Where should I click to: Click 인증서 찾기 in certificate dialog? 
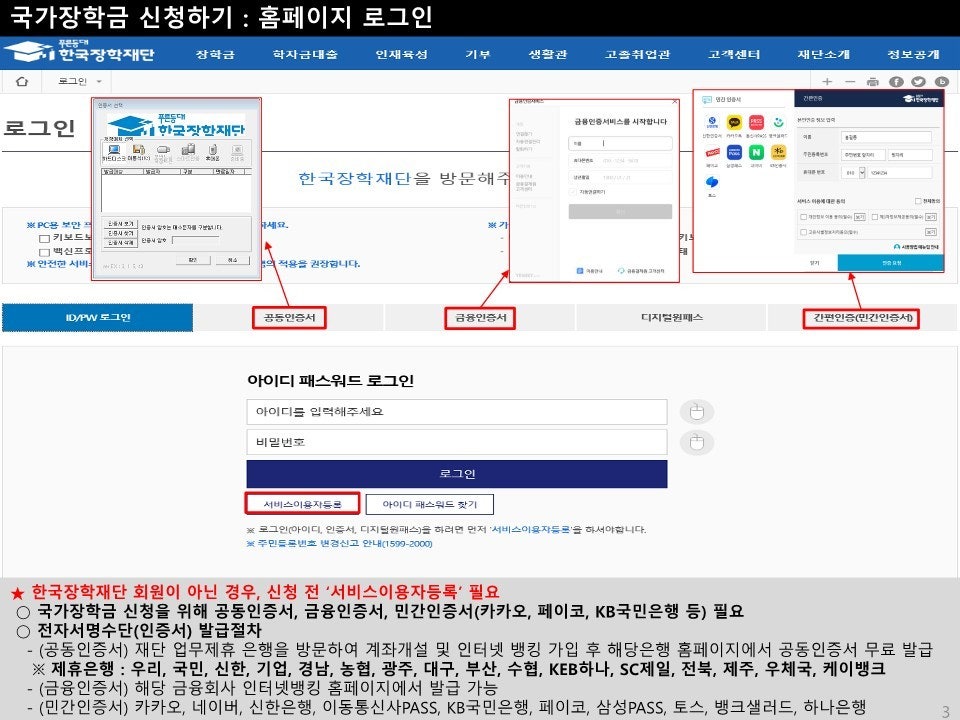[121, 233]
